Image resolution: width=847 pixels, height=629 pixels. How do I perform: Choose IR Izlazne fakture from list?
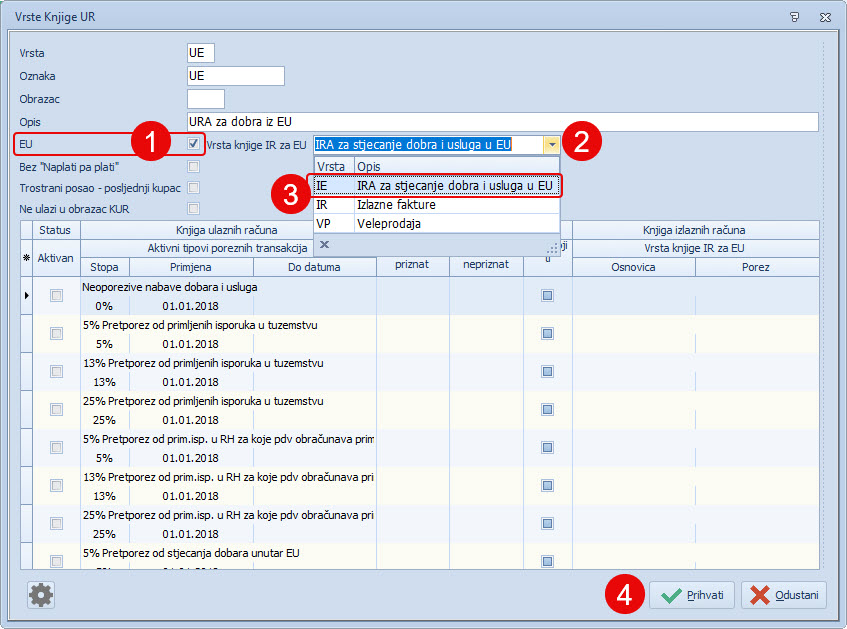tap(435, 204)
